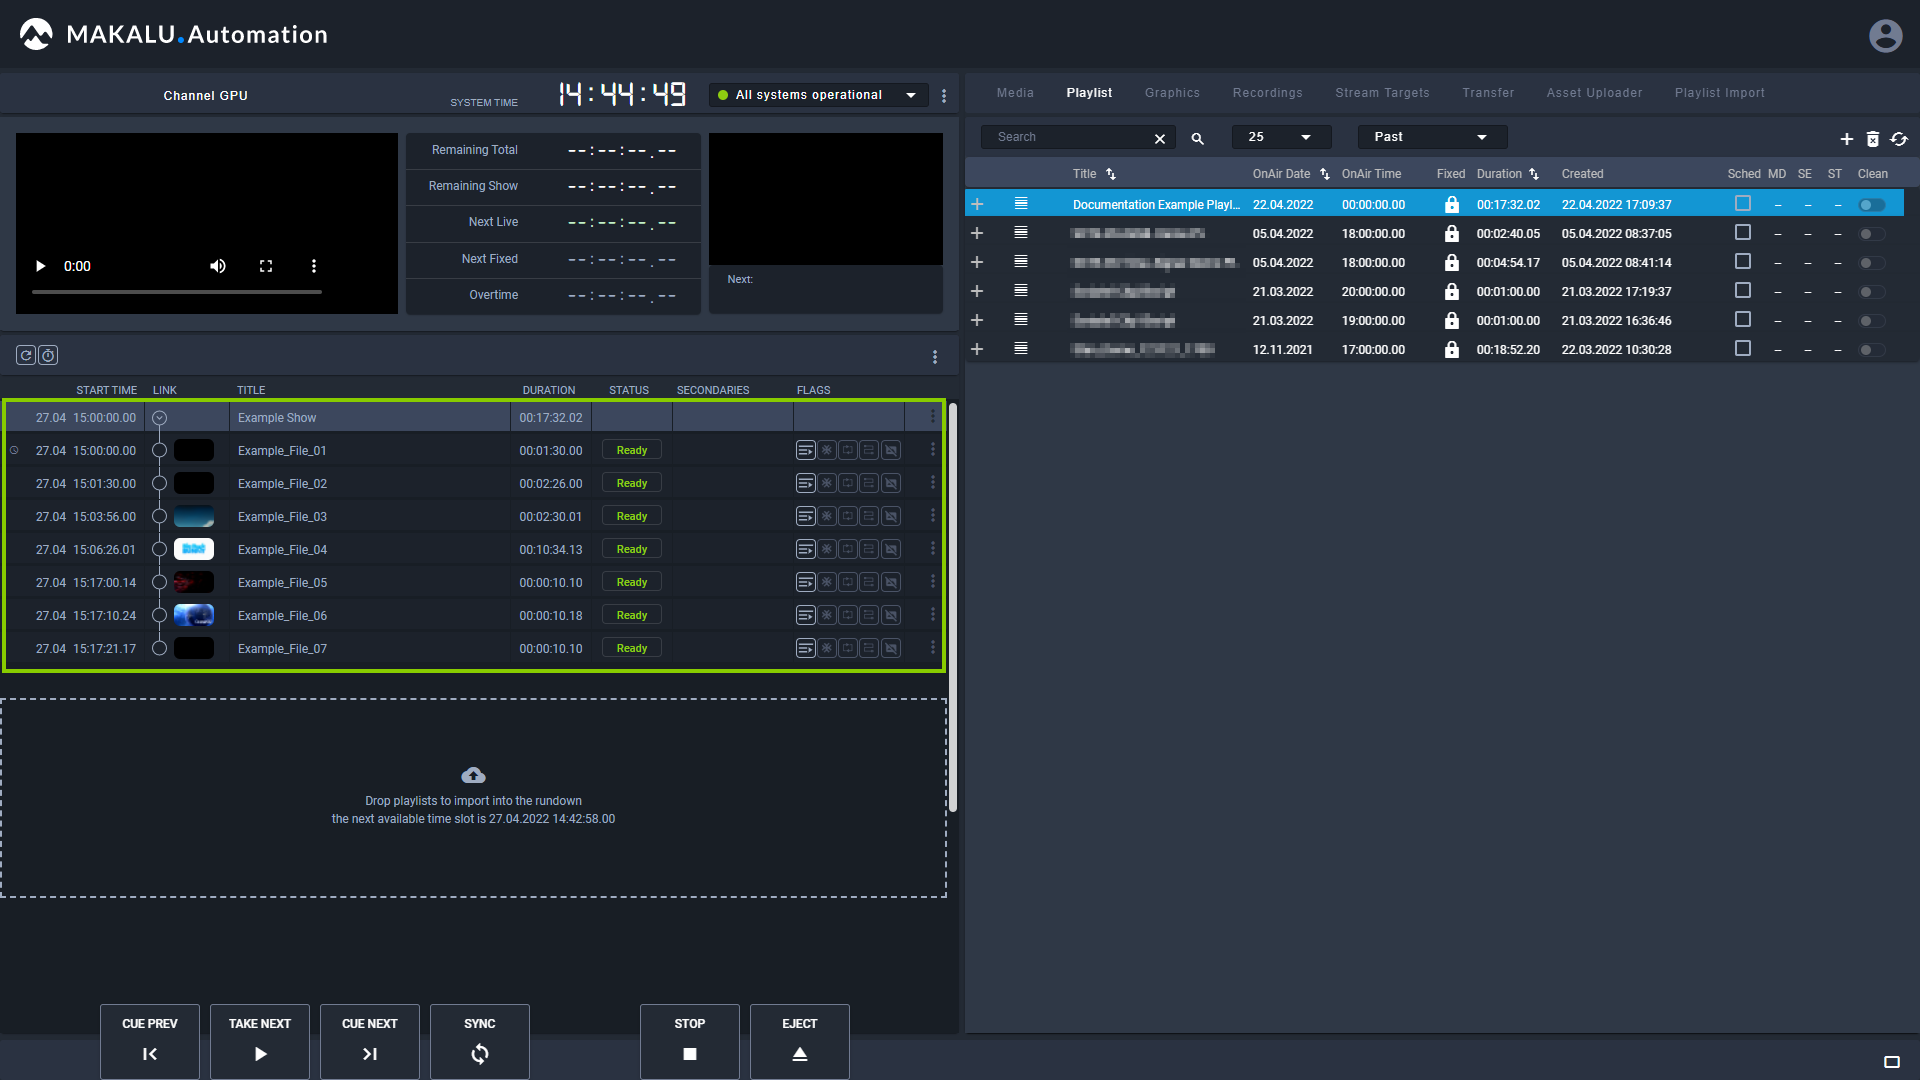Click the TAKE NEXT button
Screen dimensions: 1920x1080
(260, 1041)
